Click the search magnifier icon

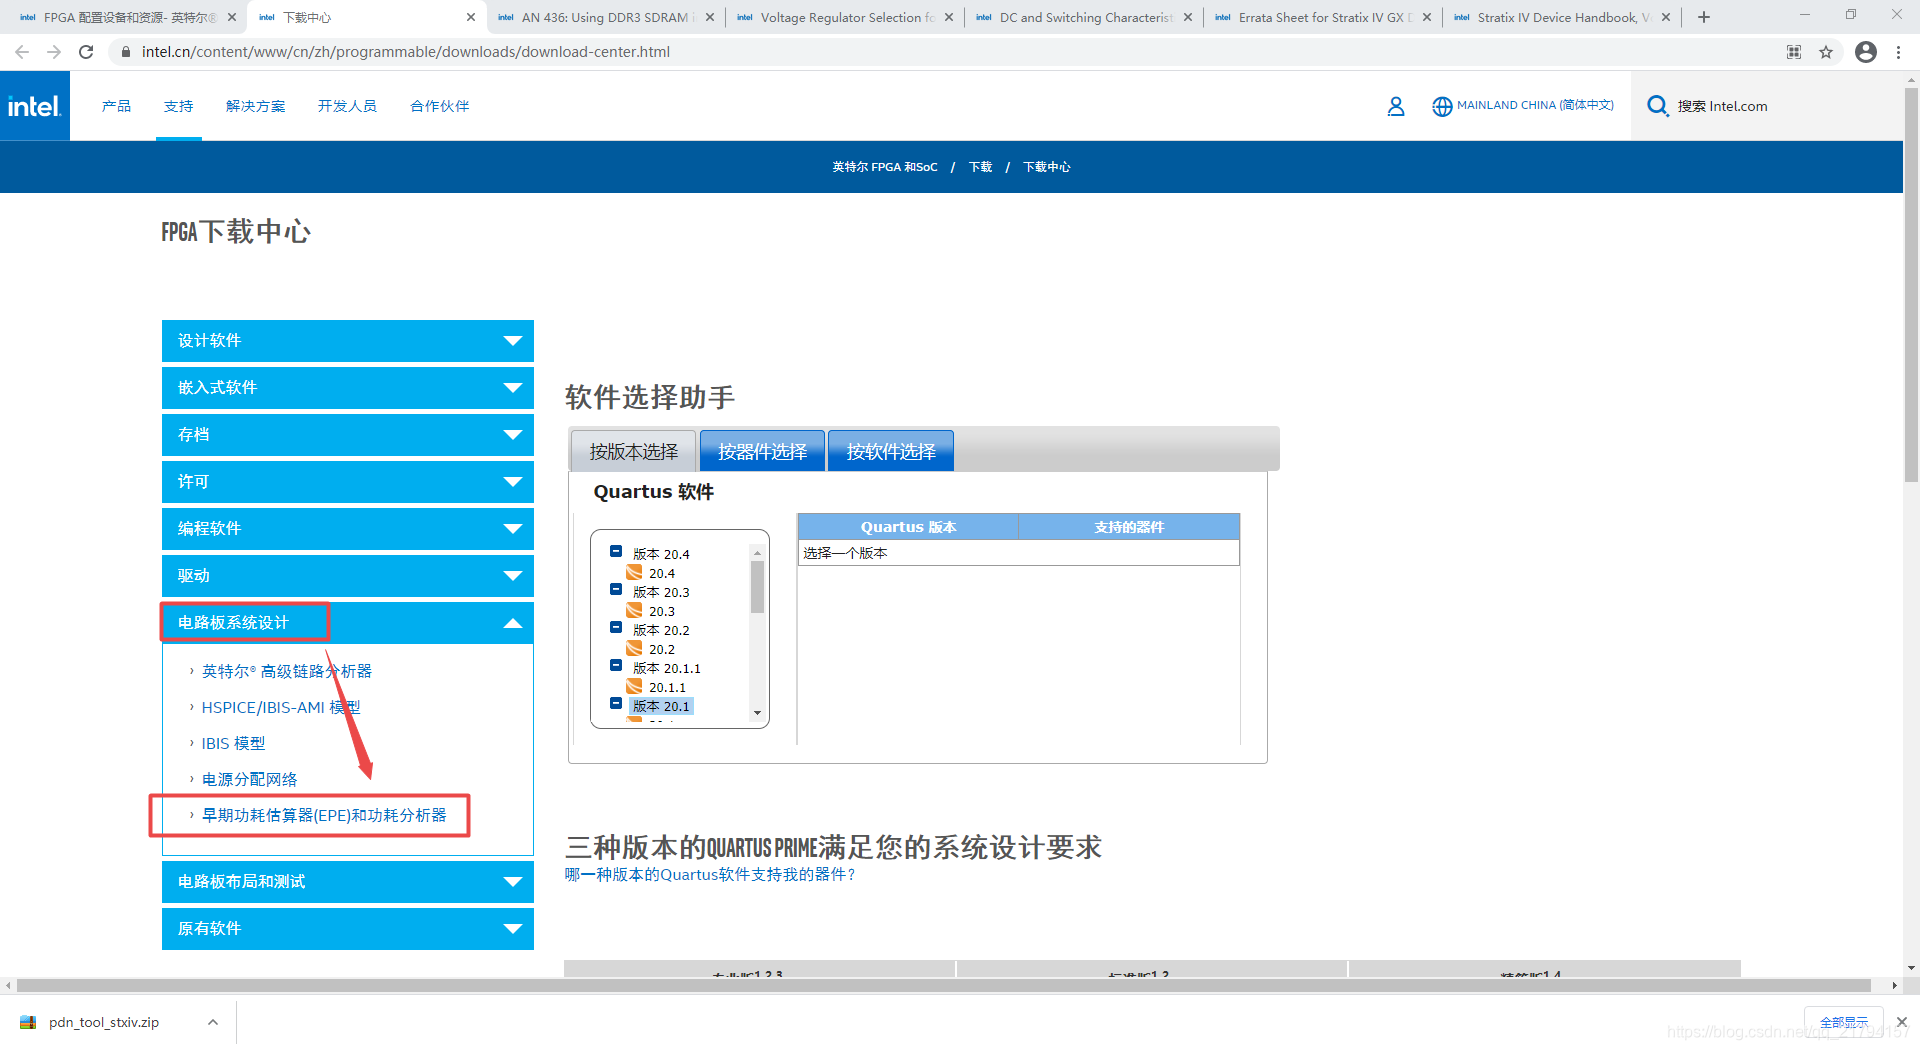click(x=1657, y=106)
